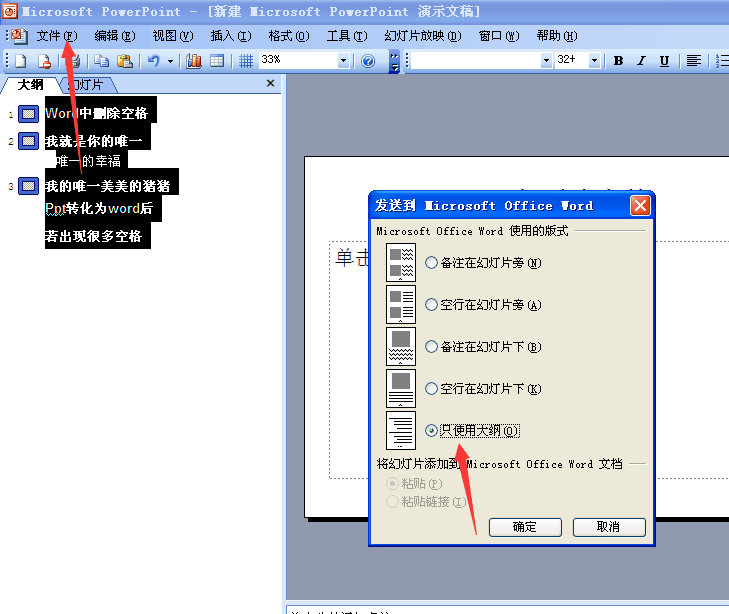
Task: Click inside the font name field
Action: click(x=476, y=60)
